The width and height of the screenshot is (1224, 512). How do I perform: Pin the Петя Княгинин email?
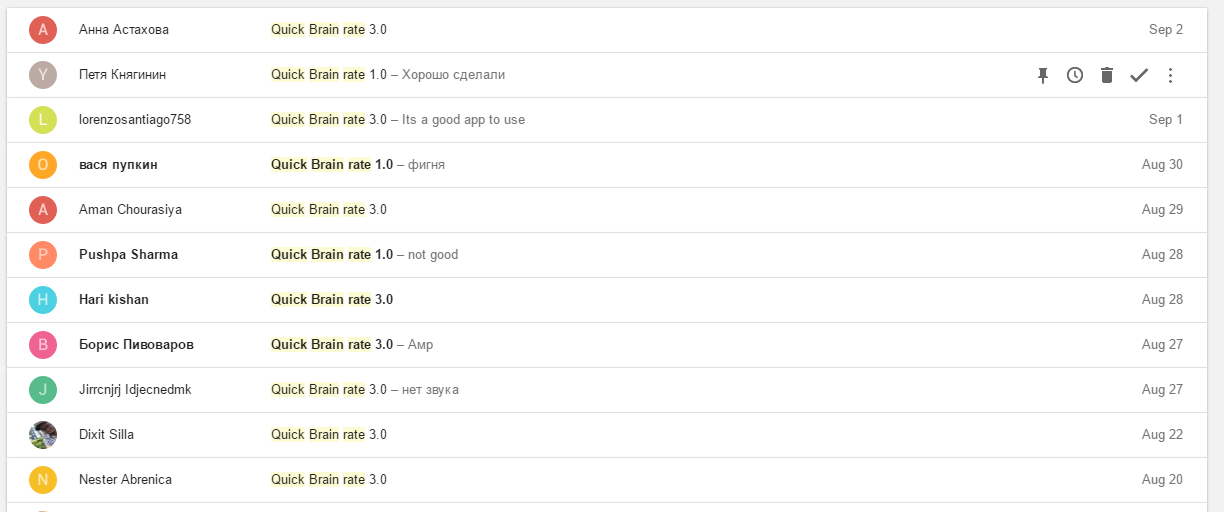(1043, 75)
